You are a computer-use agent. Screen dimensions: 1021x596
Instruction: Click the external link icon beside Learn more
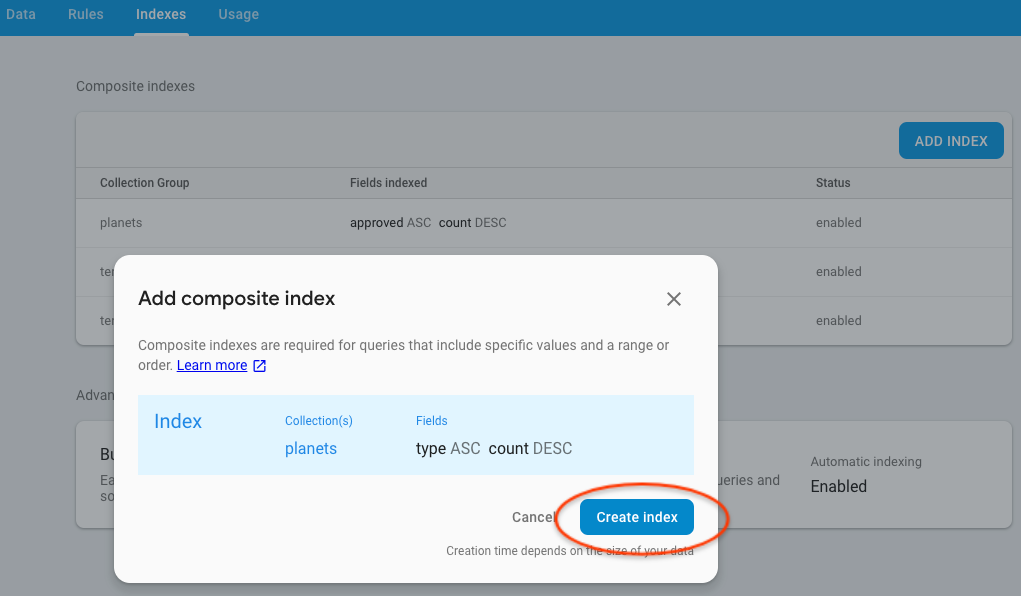click(259, 366)
